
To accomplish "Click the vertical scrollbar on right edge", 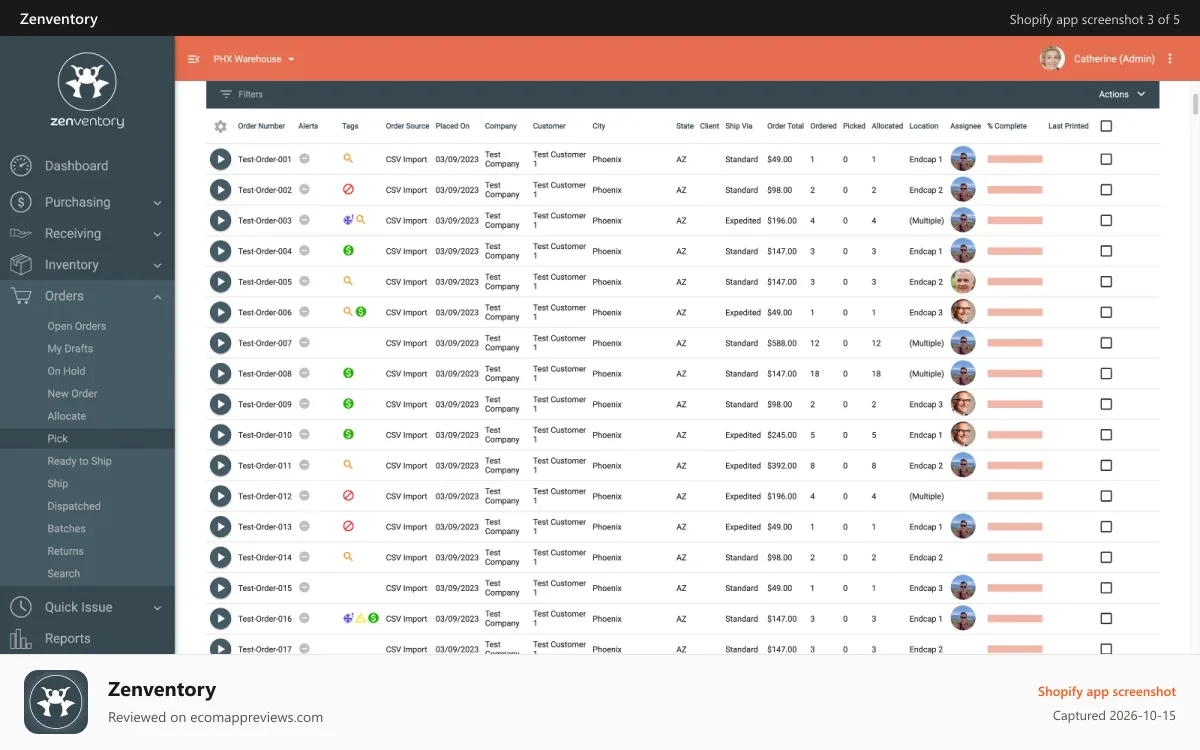I will coord(1195,104).
